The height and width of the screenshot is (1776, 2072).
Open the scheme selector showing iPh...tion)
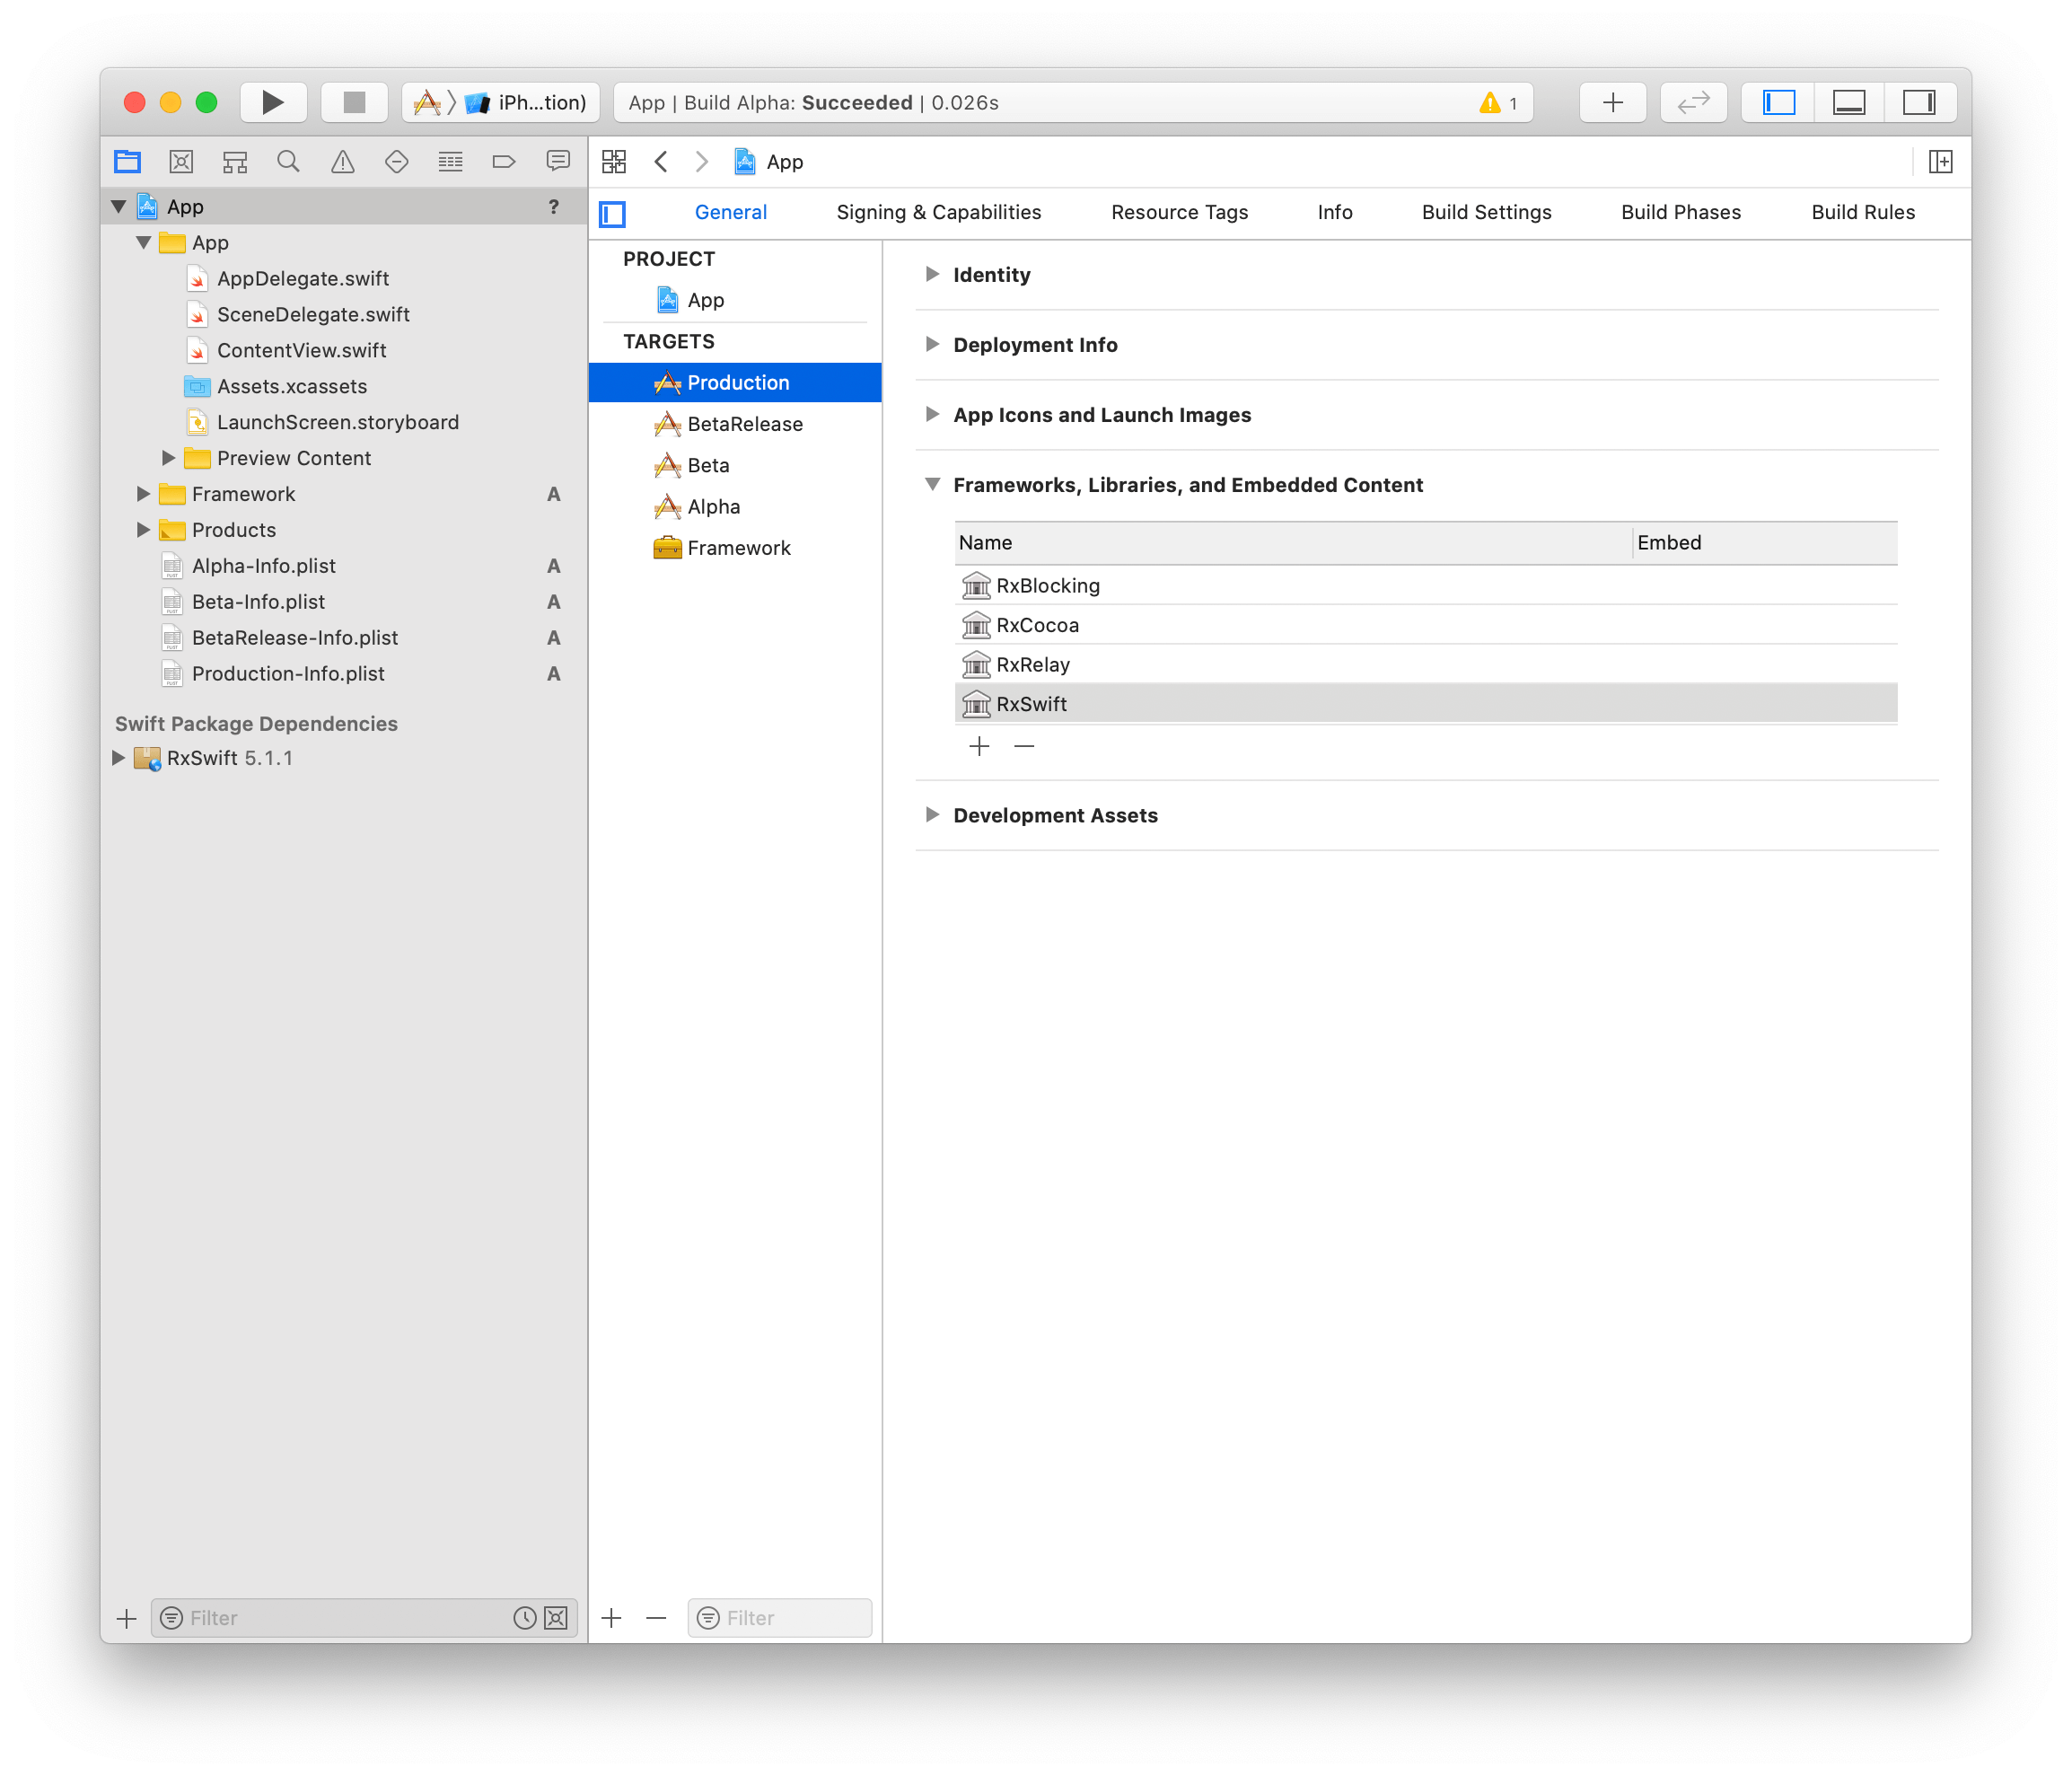[500, 102]
